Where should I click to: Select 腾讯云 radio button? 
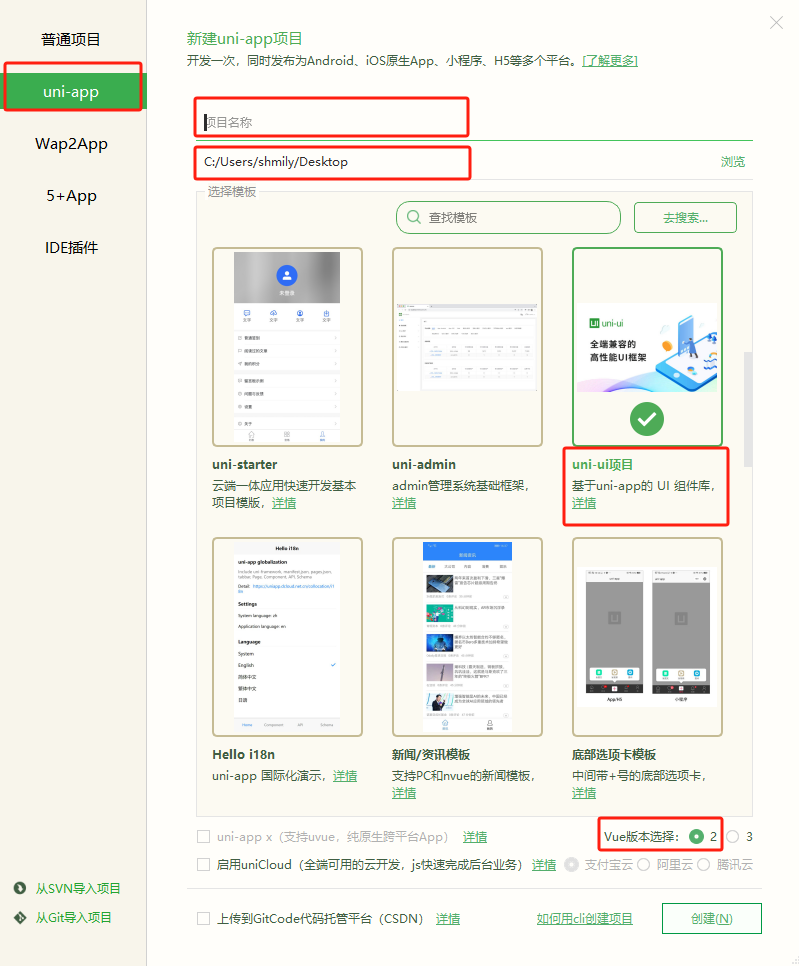pyautogui.click(x=704, y=864)
